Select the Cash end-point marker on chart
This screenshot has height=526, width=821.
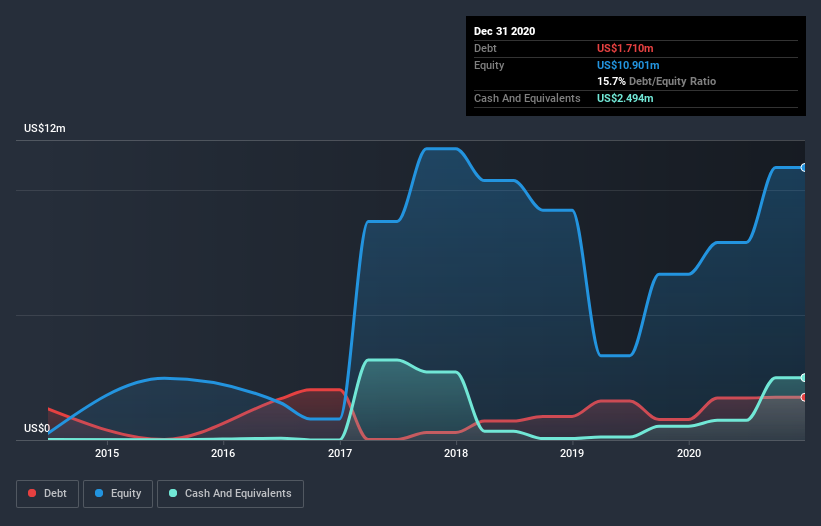(x=804, y=377)
